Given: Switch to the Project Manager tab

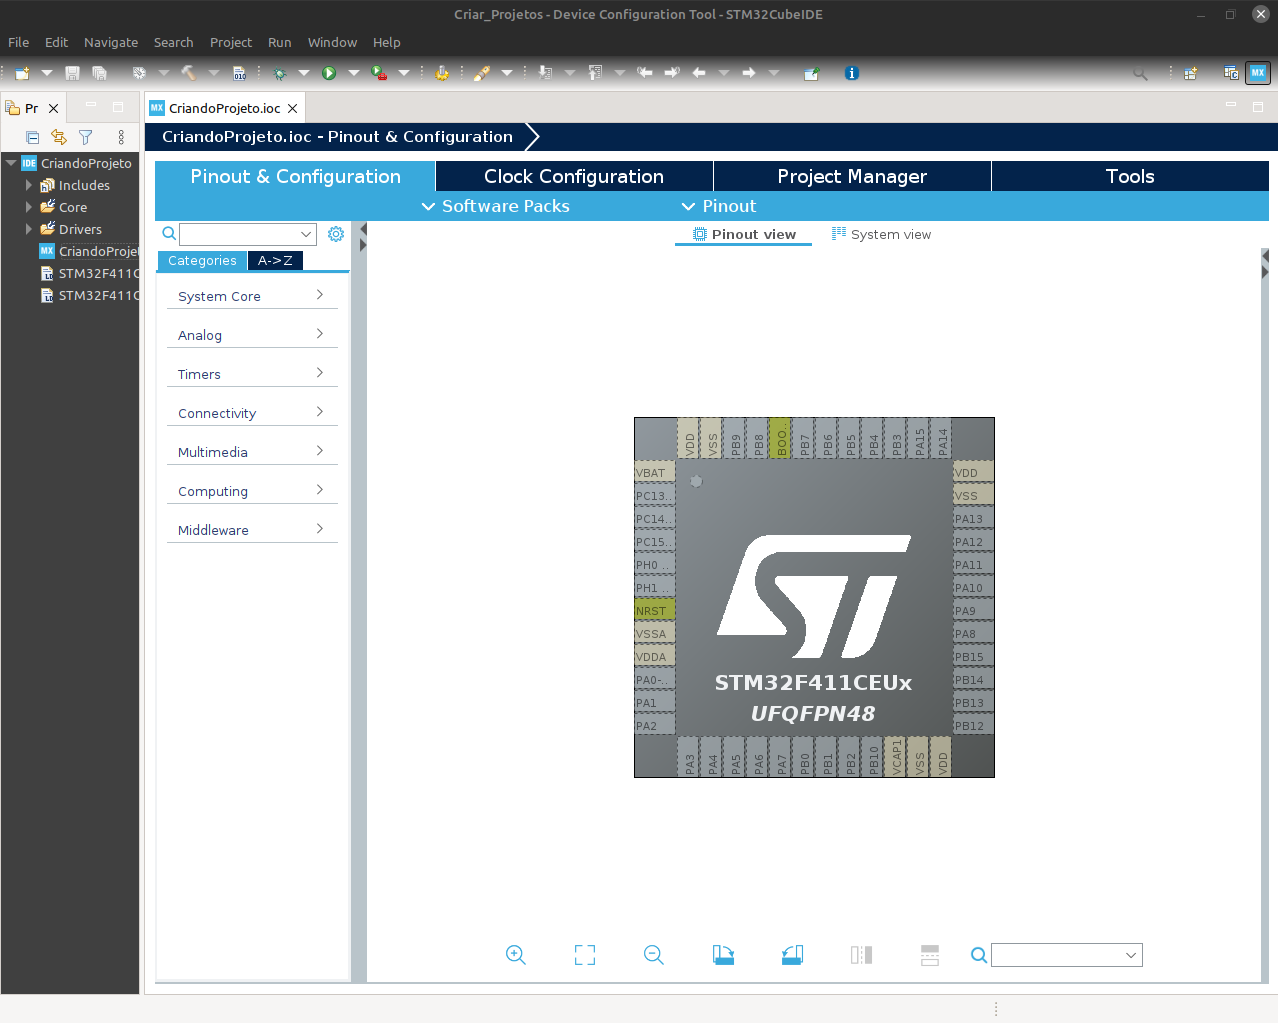Looking at the screenshot, I should coord(852,176).
